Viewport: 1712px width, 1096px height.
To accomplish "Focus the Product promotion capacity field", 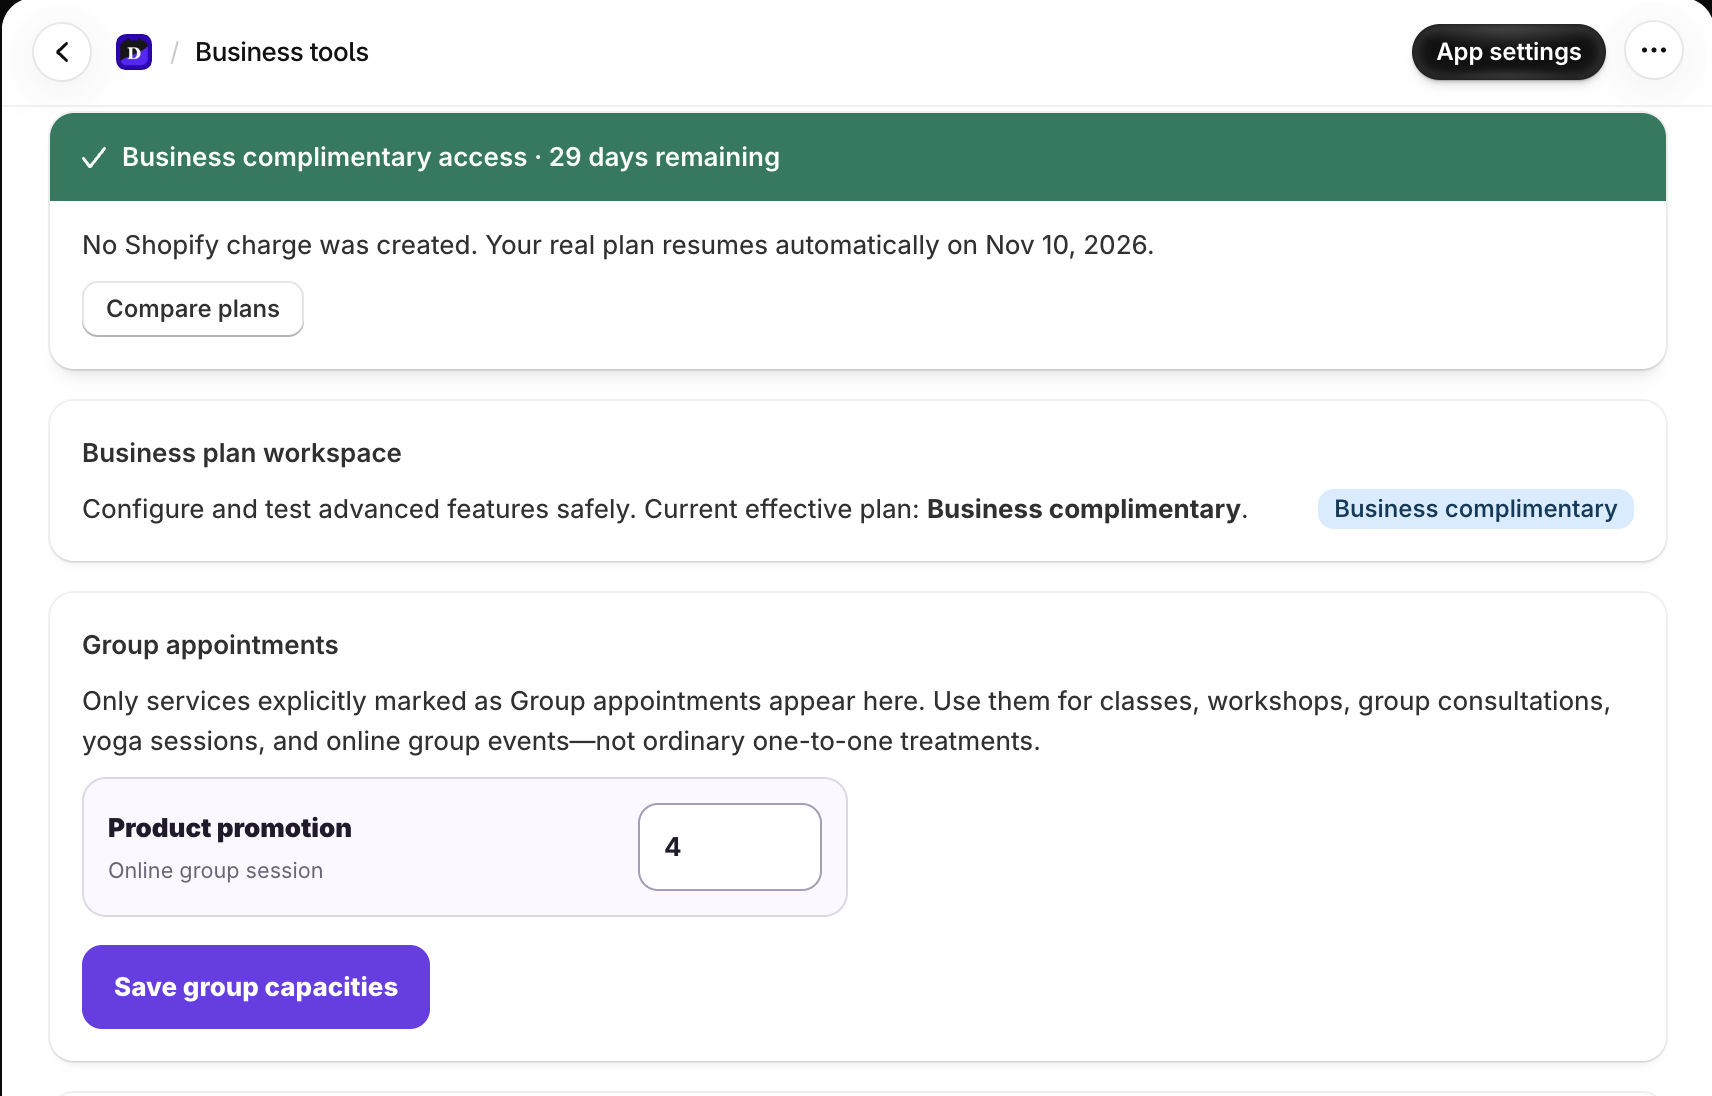I will click(730, 847).
